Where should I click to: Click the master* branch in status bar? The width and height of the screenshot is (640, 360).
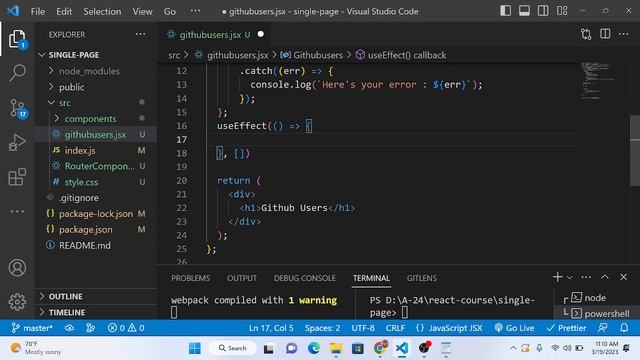pos(32,328)
